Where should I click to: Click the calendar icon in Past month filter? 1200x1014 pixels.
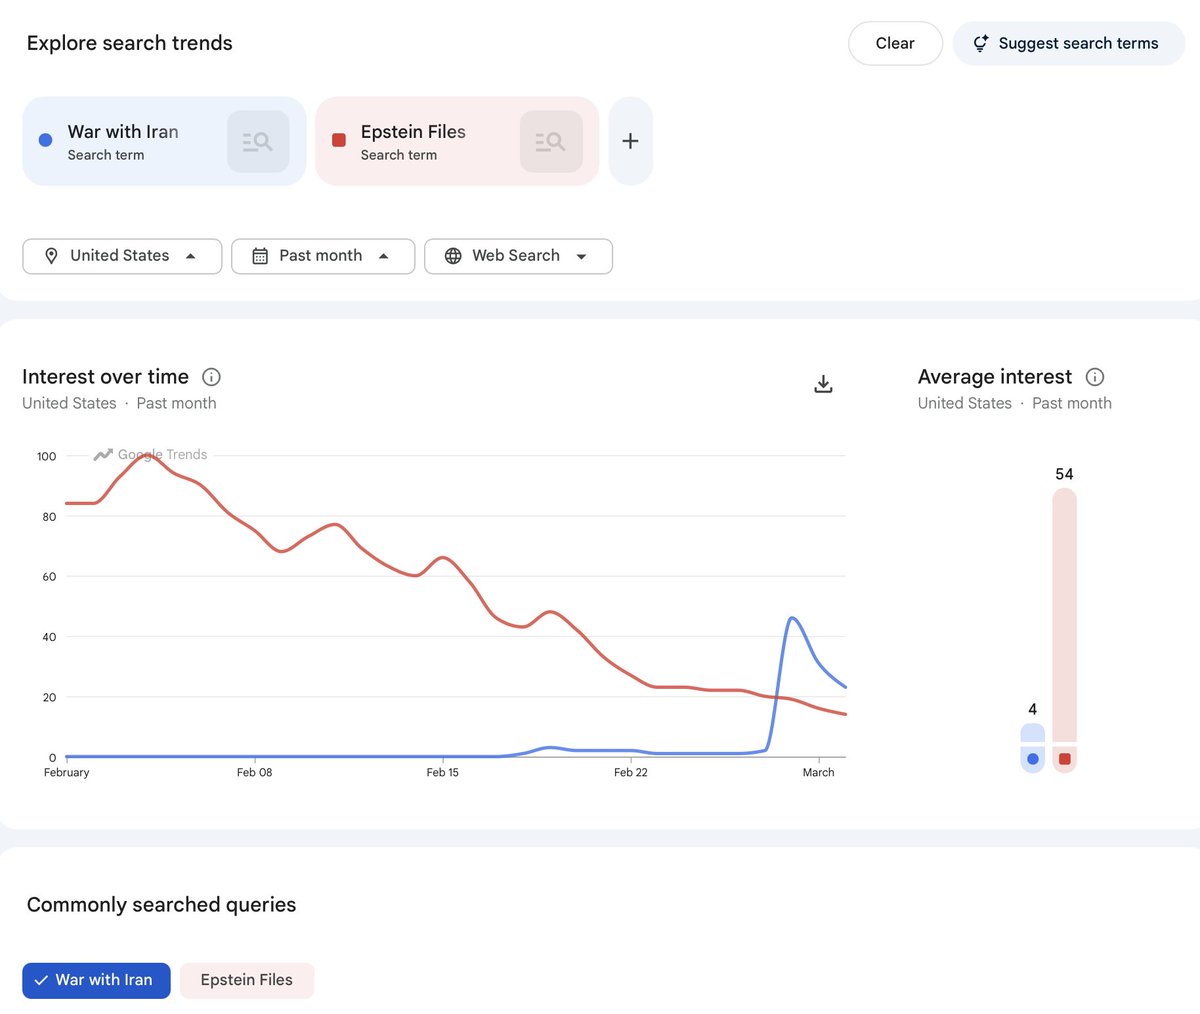pyautogui.click(x=260, y=256)
